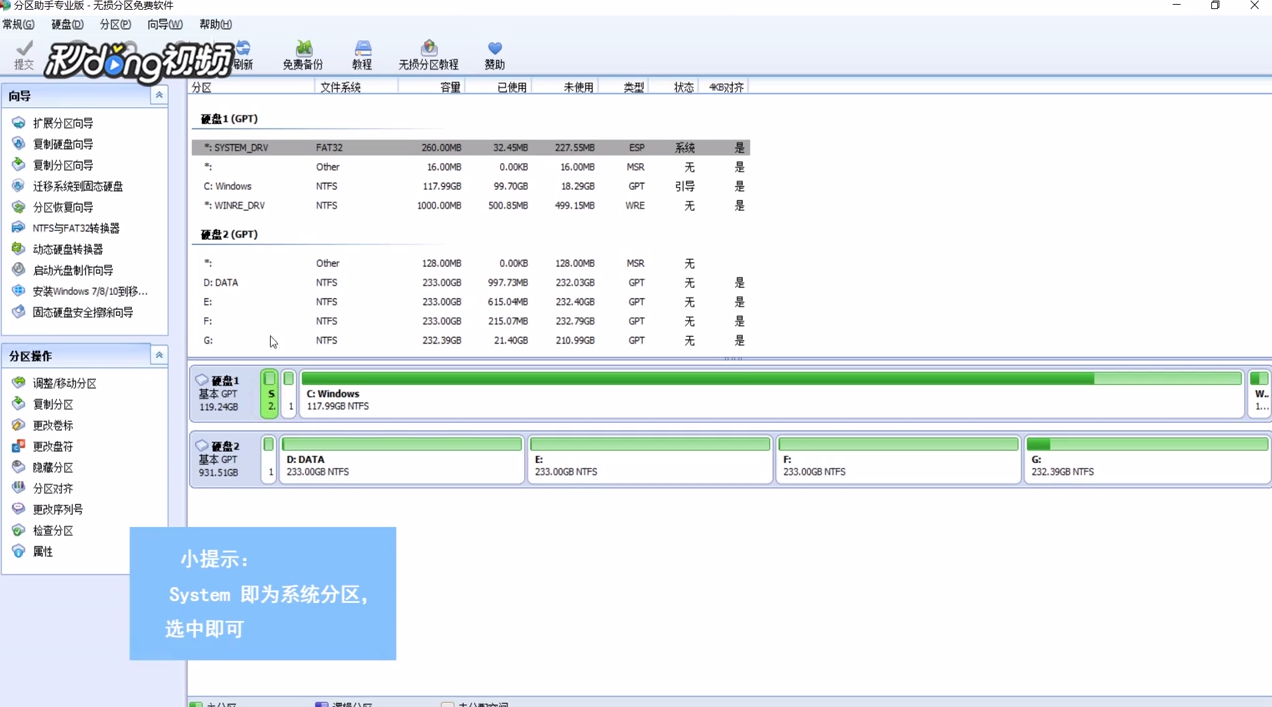Sort by 未使用 column header
1272x707 pixels.
(565, 87)
